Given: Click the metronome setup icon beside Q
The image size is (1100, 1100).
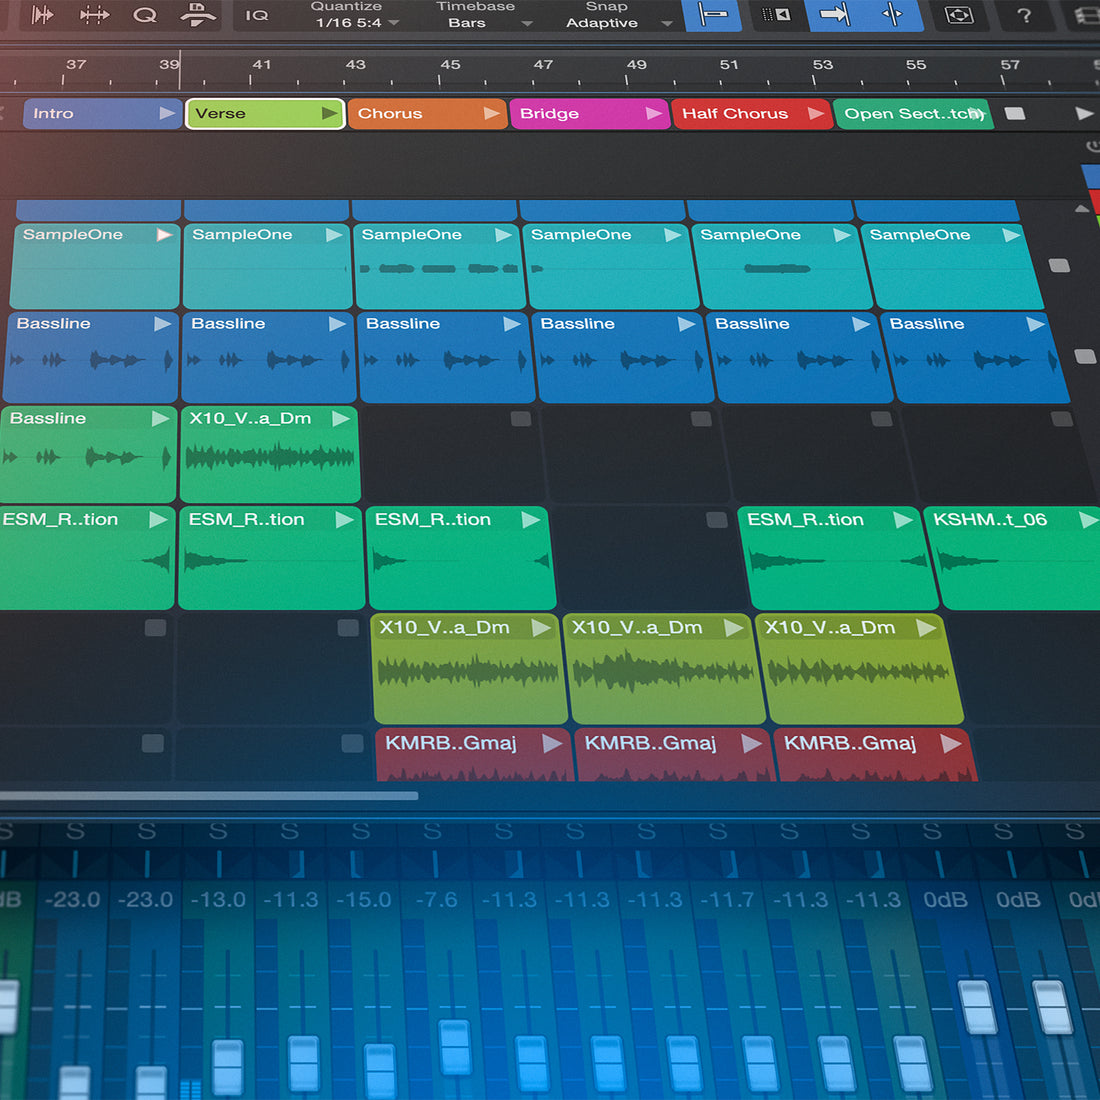Looking at the screenshot, I should [197, 17].
